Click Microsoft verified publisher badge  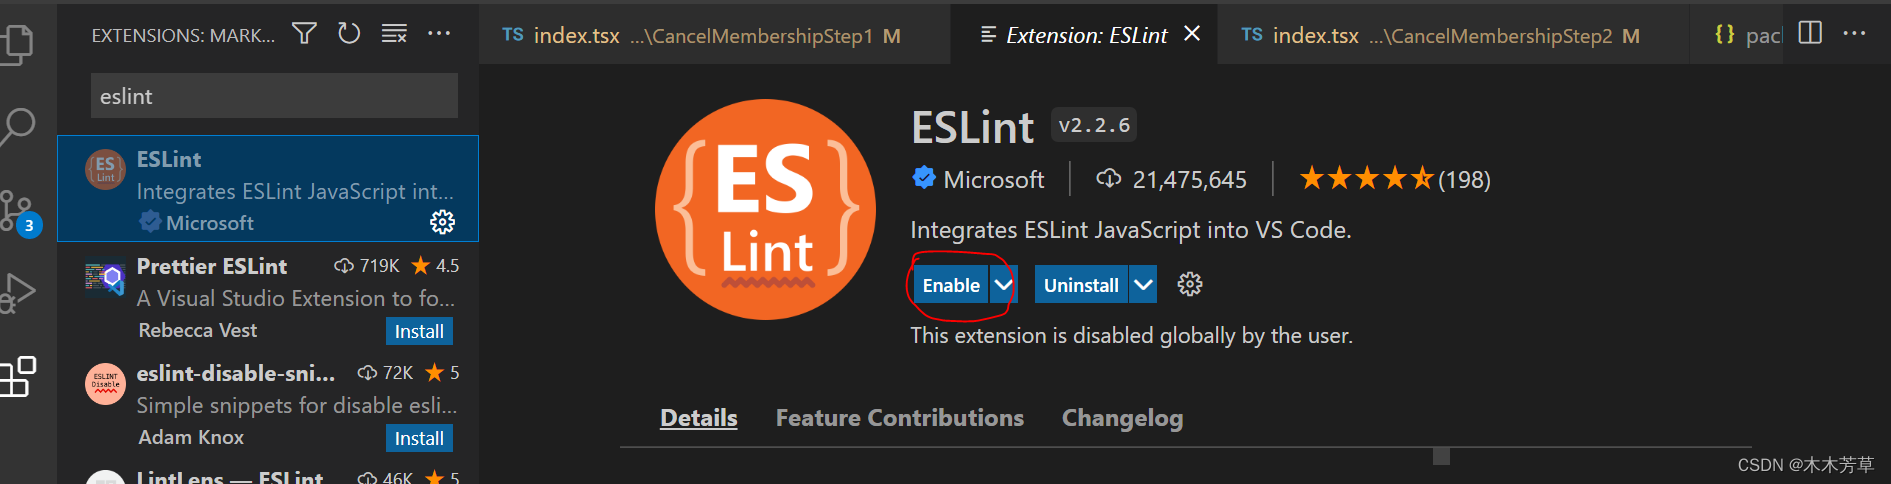pos(923,178)
